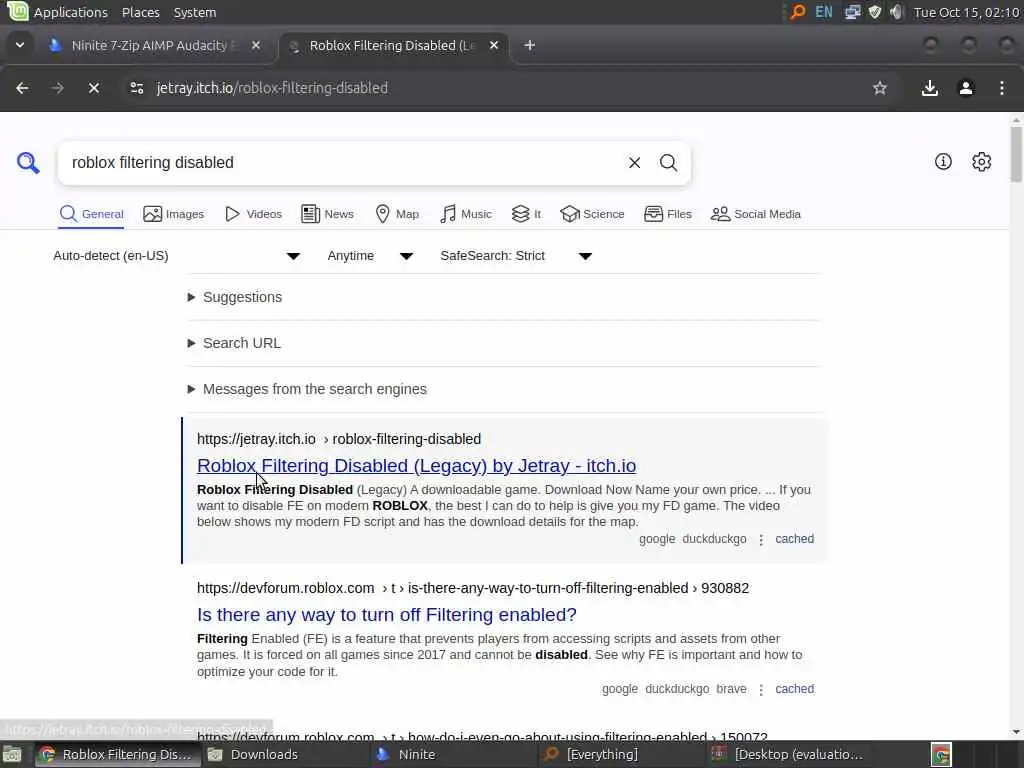Click the SearXNG magnifier logo
1024x768 pixels.
(x=27, y=163)
